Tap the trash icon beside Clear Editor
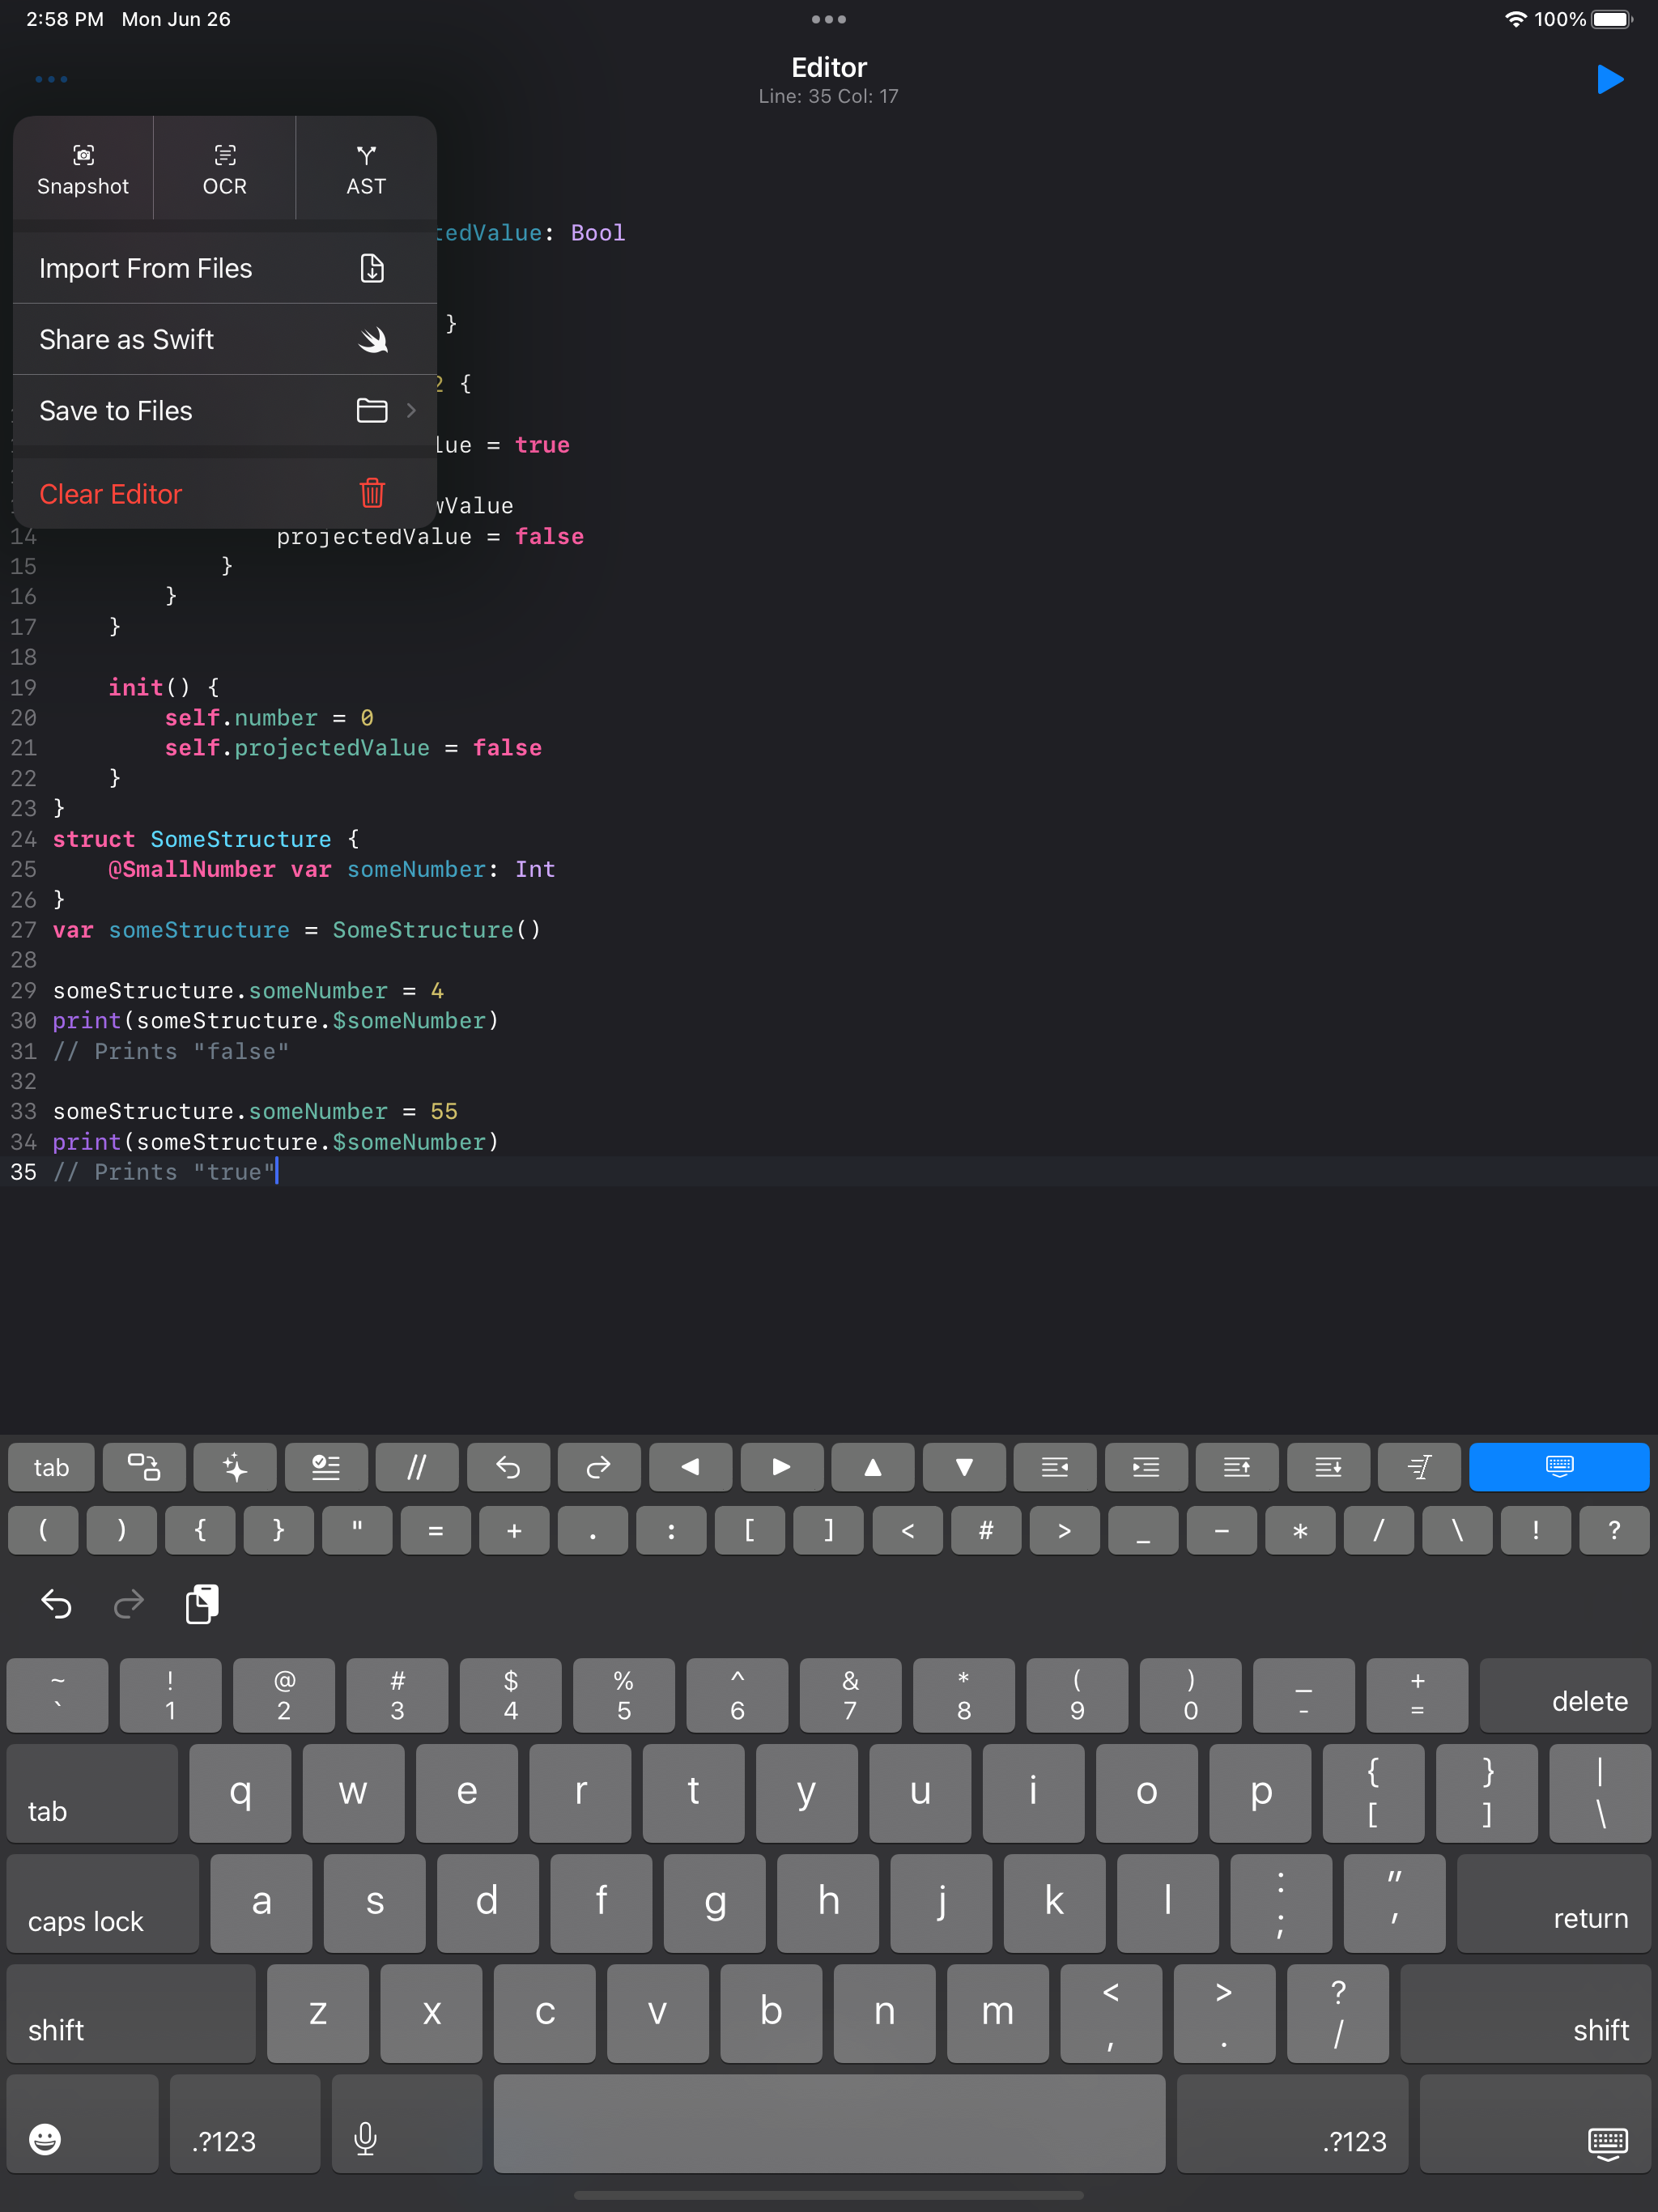This screenshot has width=1658, height=2212. 372,493
